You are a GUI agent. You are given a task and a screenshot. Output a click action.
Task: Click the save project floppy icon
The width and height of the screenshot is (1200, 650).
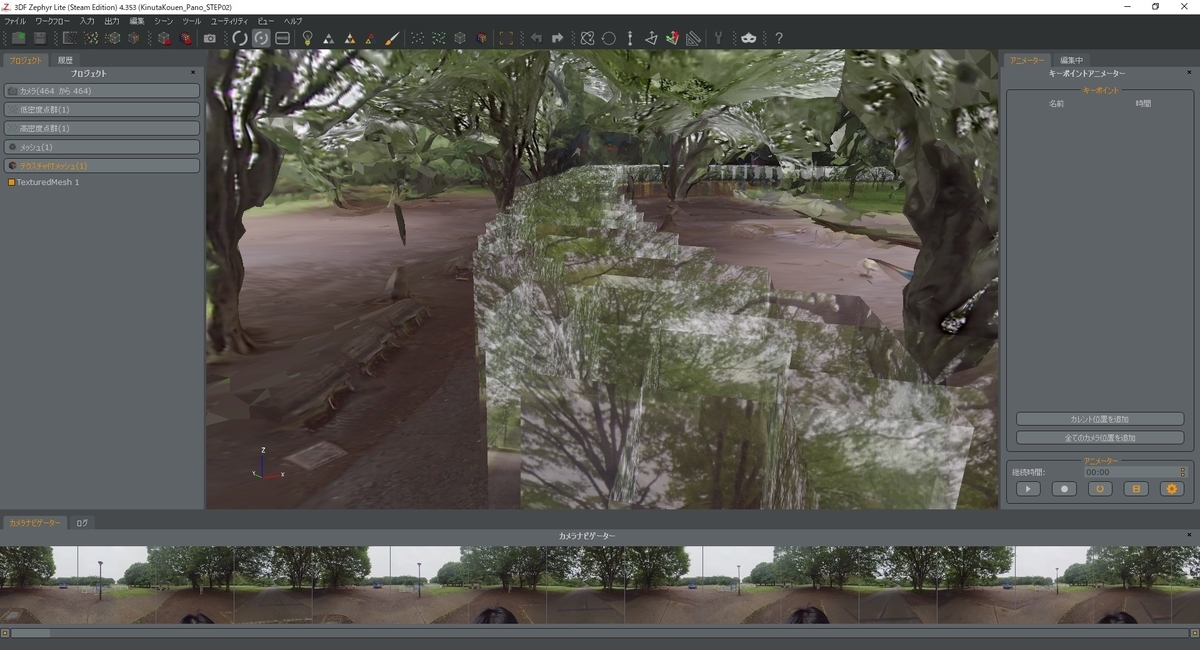click(40, 38)
